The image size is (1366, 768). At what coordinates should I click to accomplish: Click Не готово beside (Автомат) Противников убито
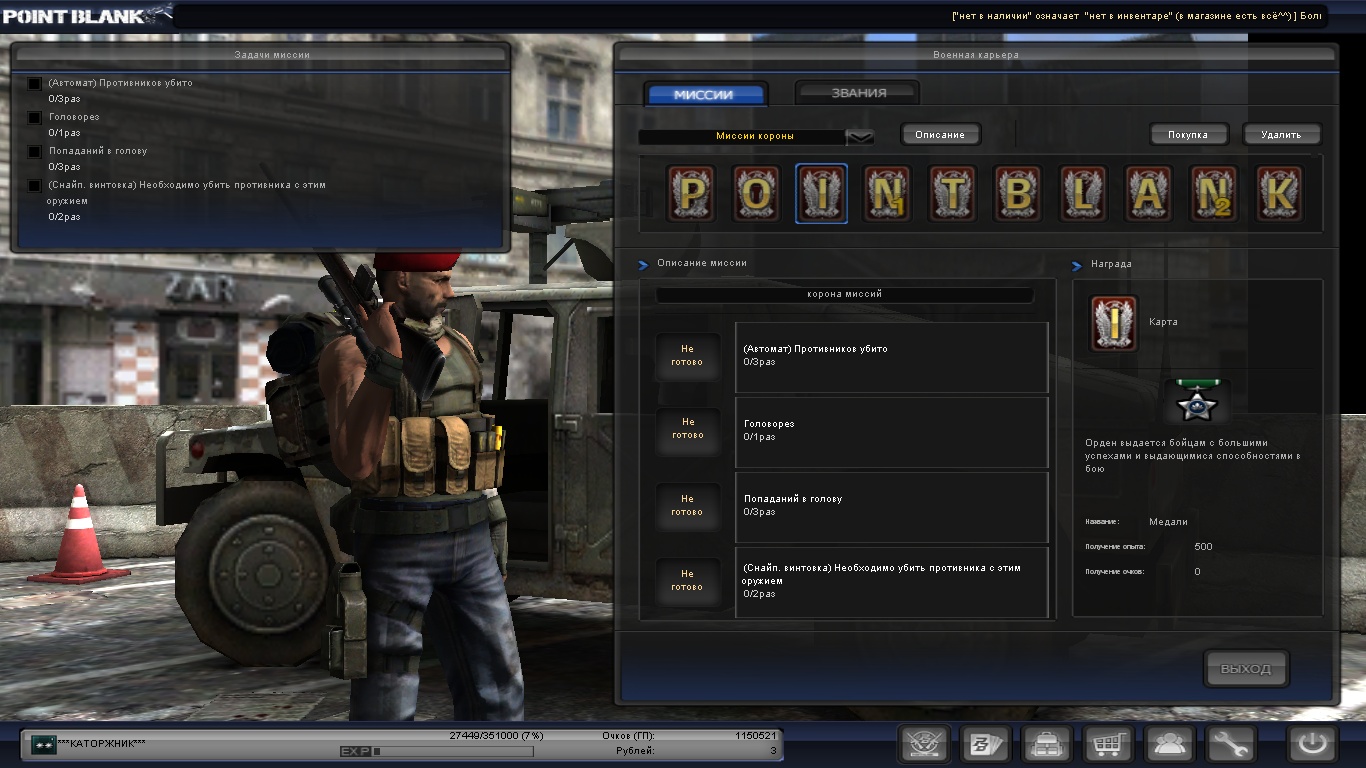tap(687, 356)
